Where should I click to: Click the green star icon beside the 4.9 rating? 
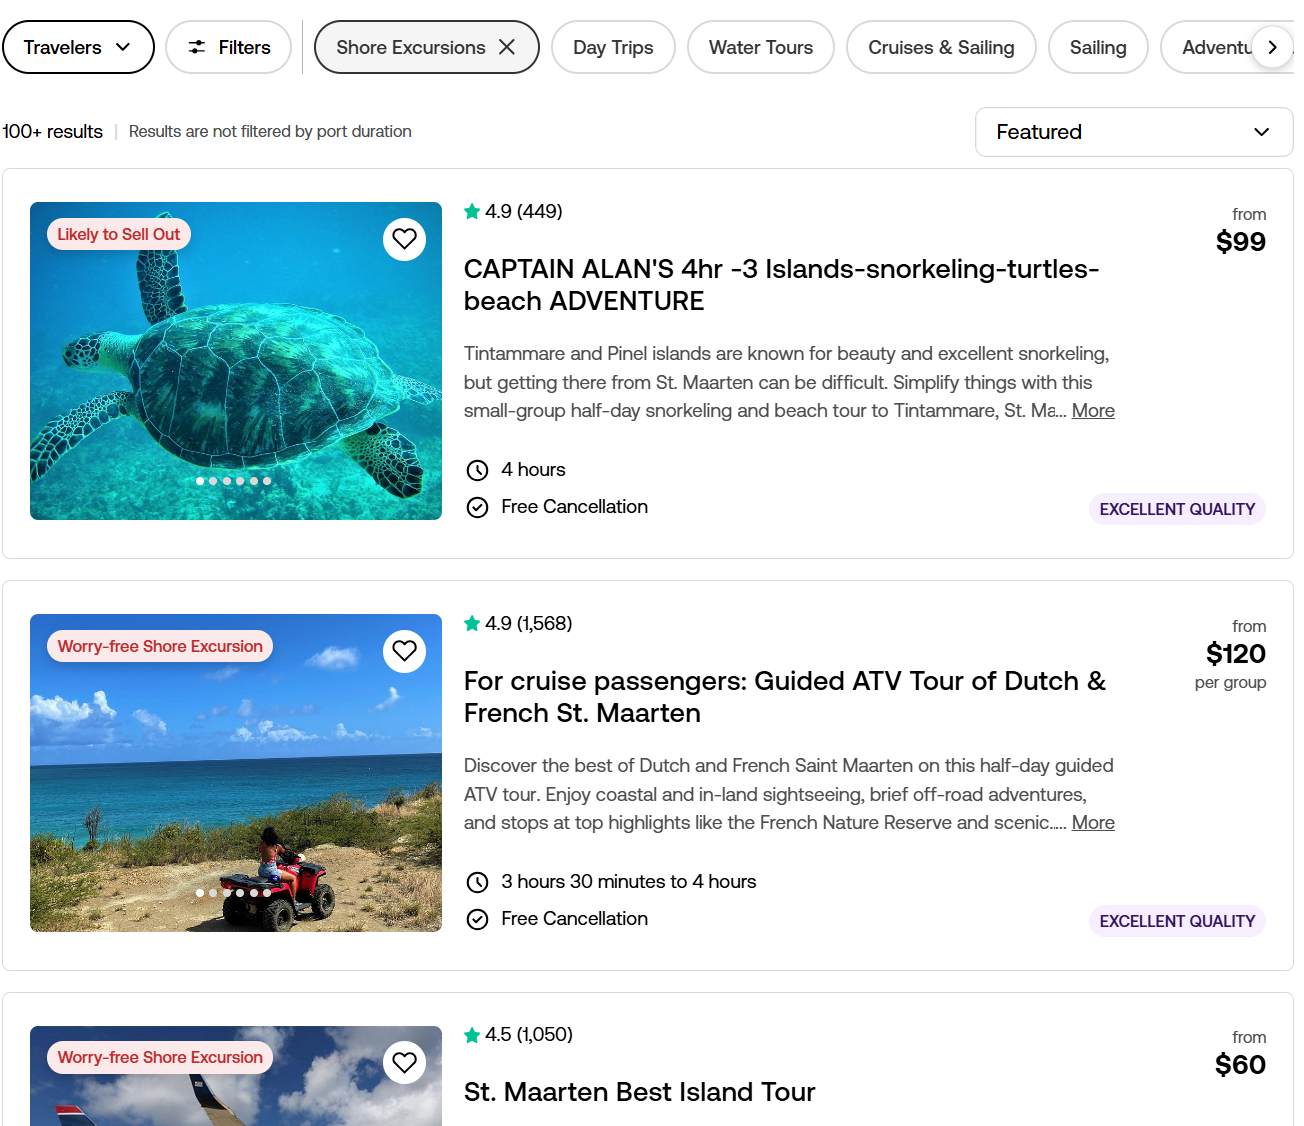click(471, 211)
